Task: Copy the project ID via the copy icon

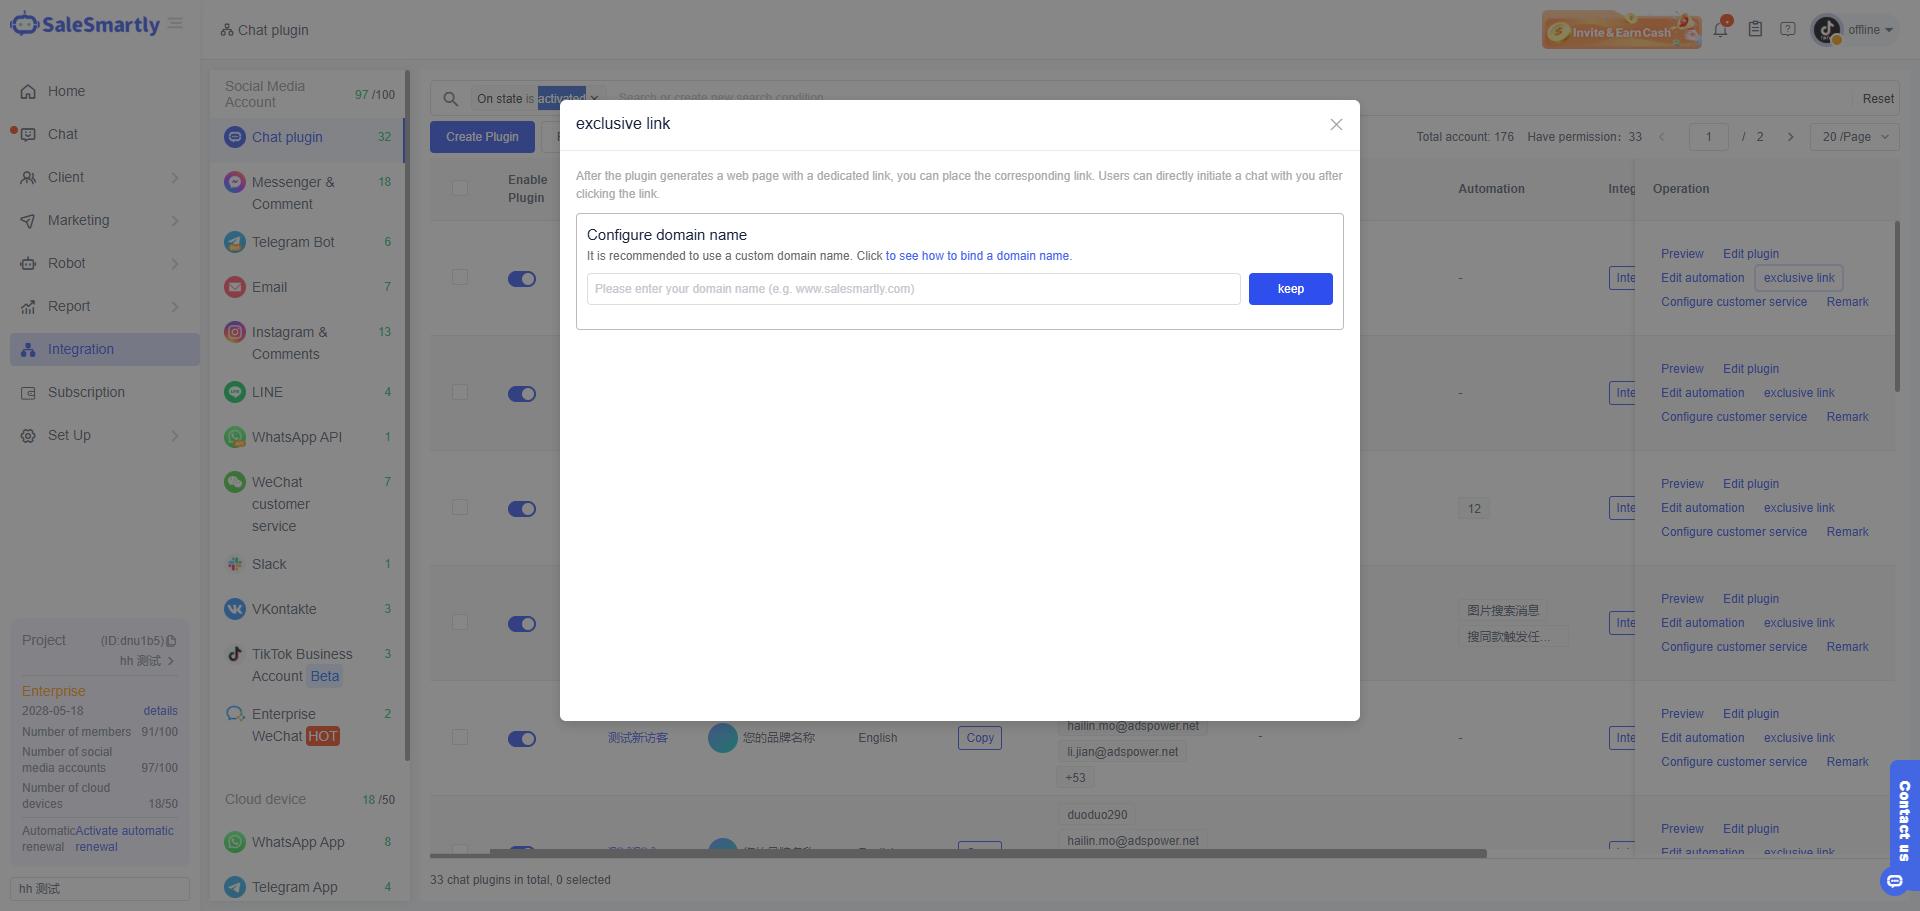Action: [171, 641]
